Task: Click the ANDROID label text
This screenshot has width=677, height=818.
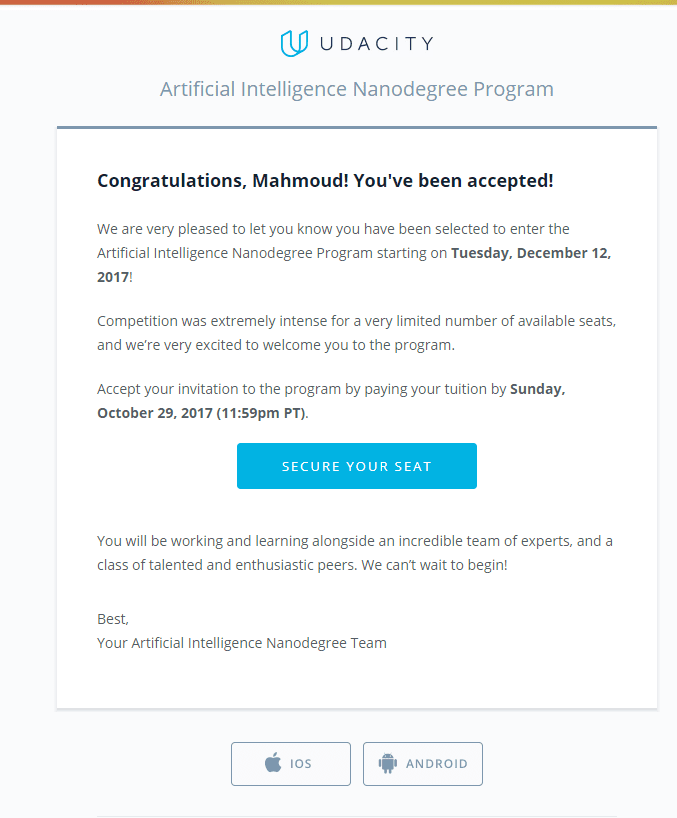Action: [x=436, y=764]
